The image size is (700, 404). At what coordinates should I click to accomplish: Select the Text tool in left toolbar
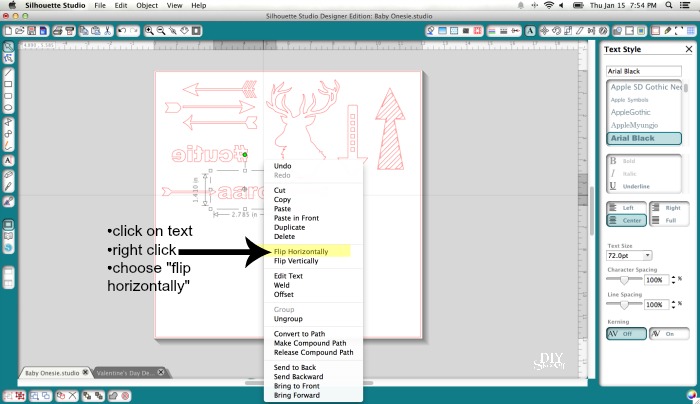click(x=8, y=159)
